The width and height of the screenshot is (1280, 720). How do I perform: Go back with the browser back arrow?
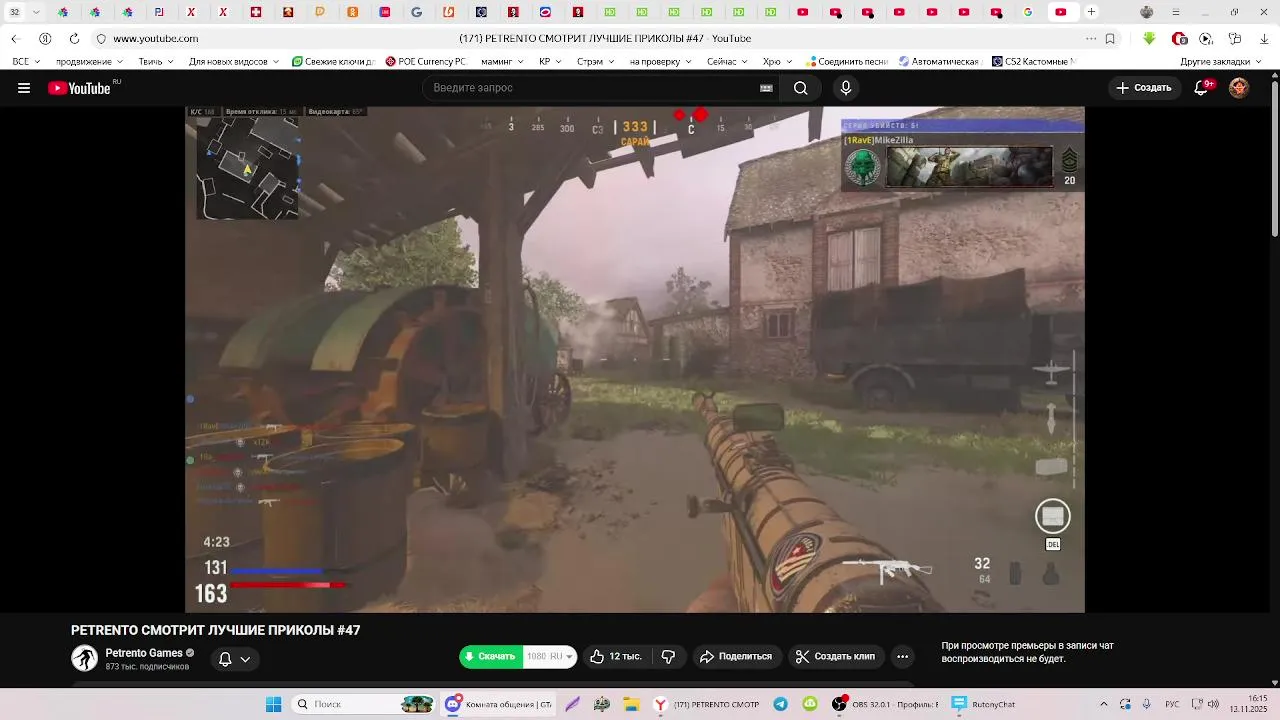[15, 38]
